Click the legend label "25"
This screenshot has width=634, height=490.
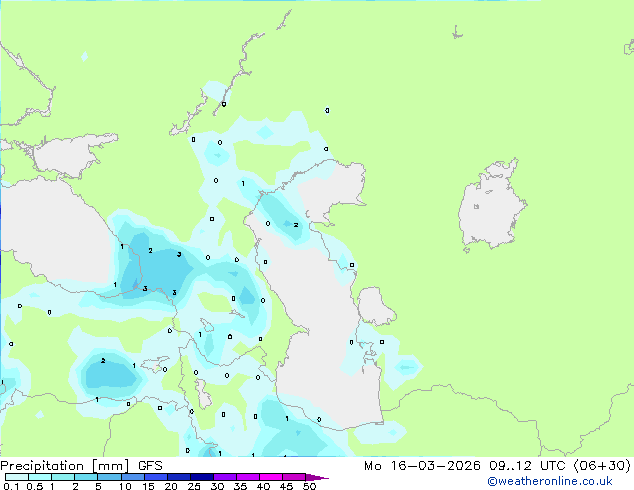194,486
